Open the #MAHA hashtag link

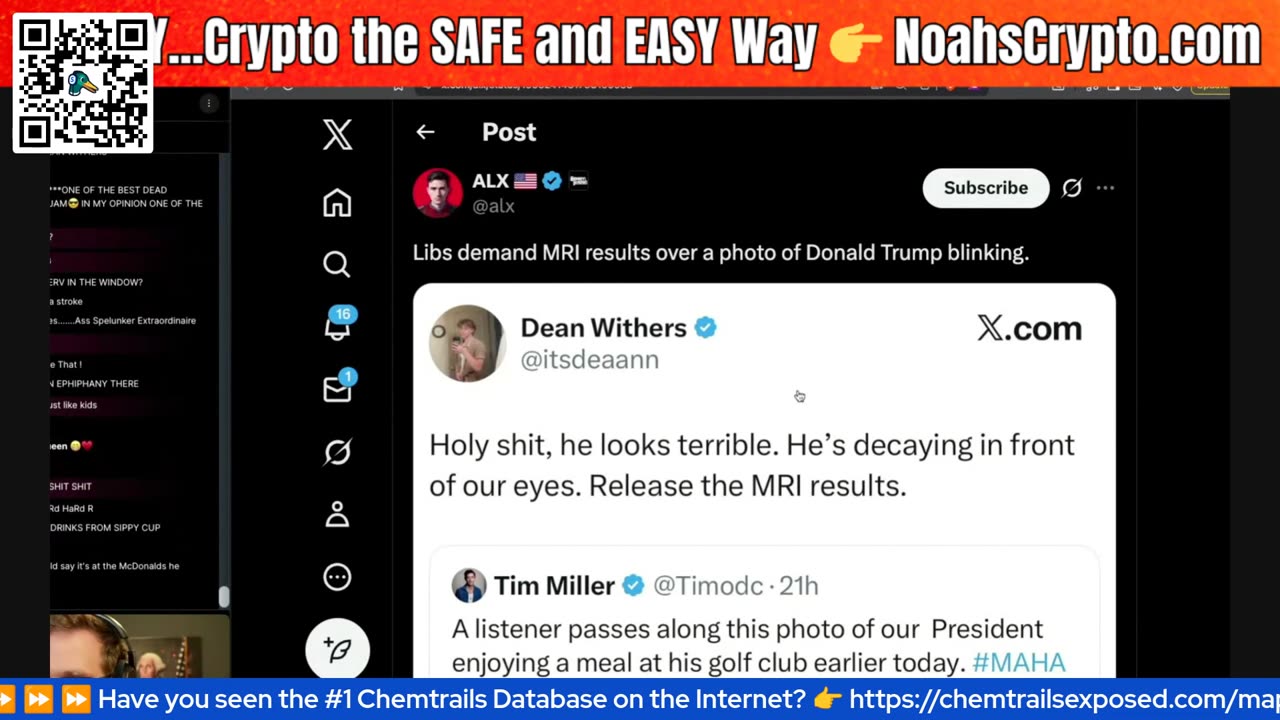pyautogui.click(x=1019, y=662)
